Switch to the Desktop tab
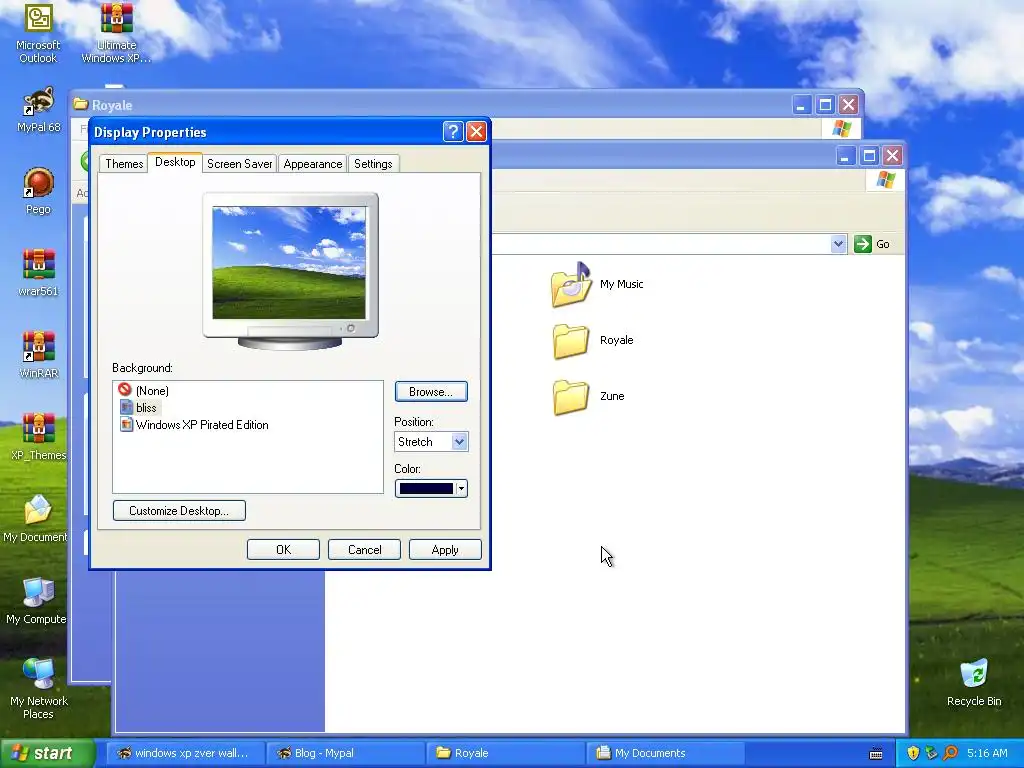Image resolution: width=1024 pixels, height=768 pixels. (175, 162)
